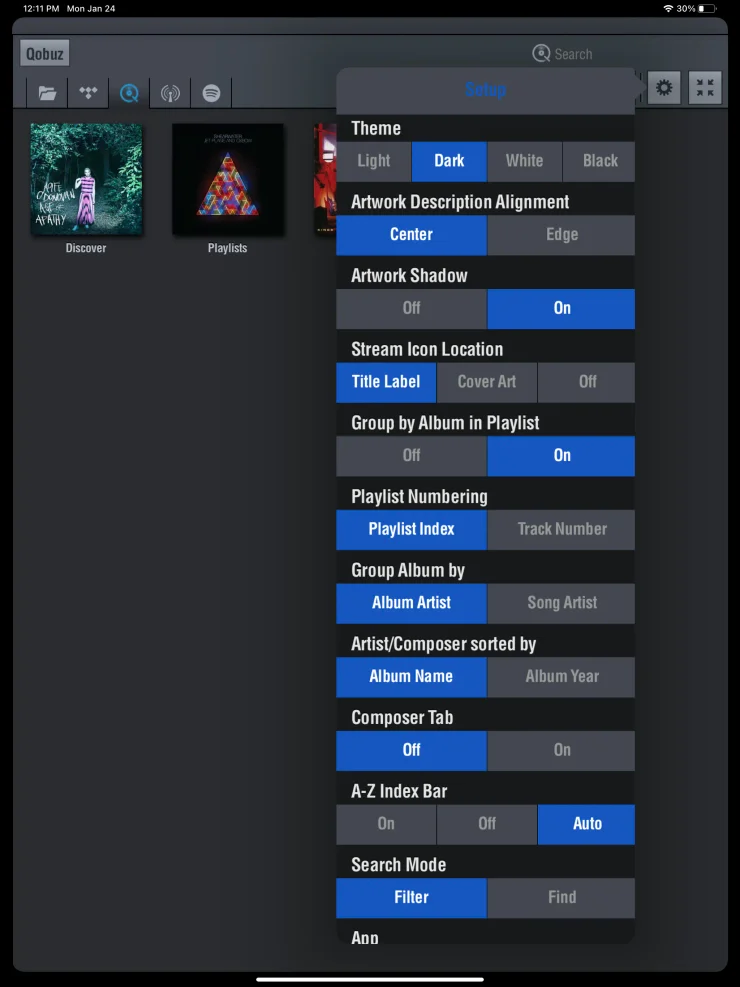Open the Playlists cover thumbnail

coord(228,179)
